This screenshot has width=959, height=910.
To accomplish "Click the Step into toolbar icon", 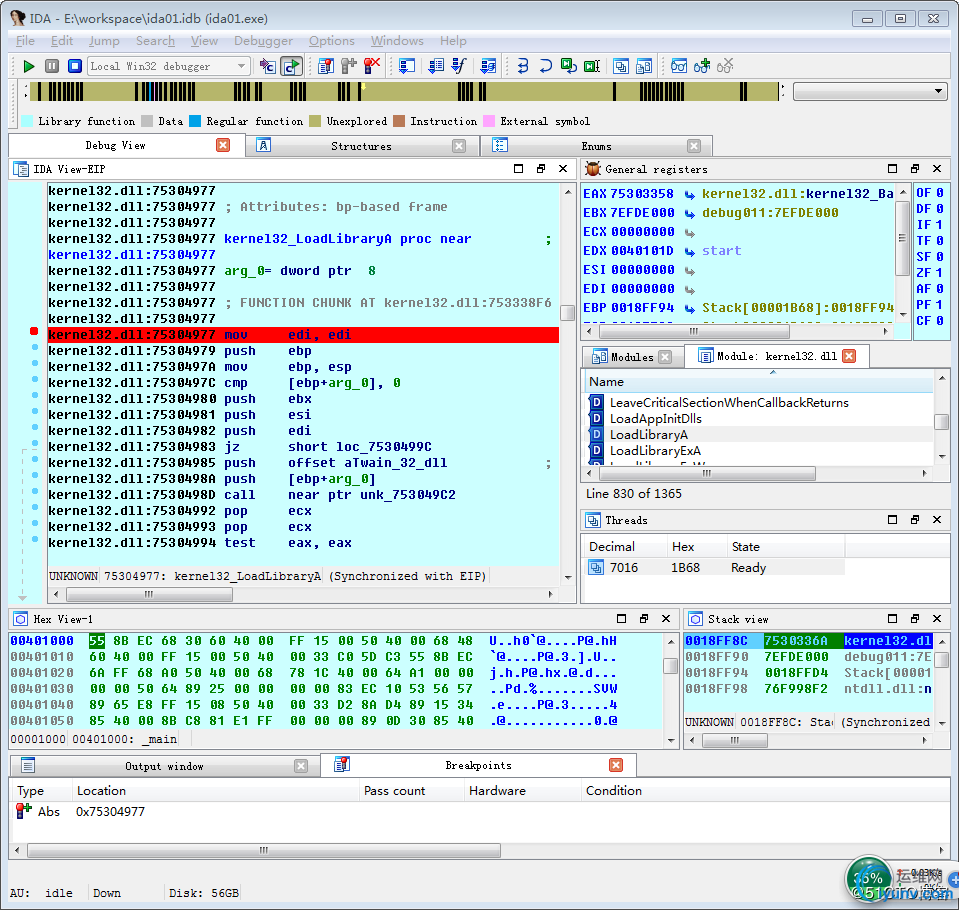I will coord(523,66).
